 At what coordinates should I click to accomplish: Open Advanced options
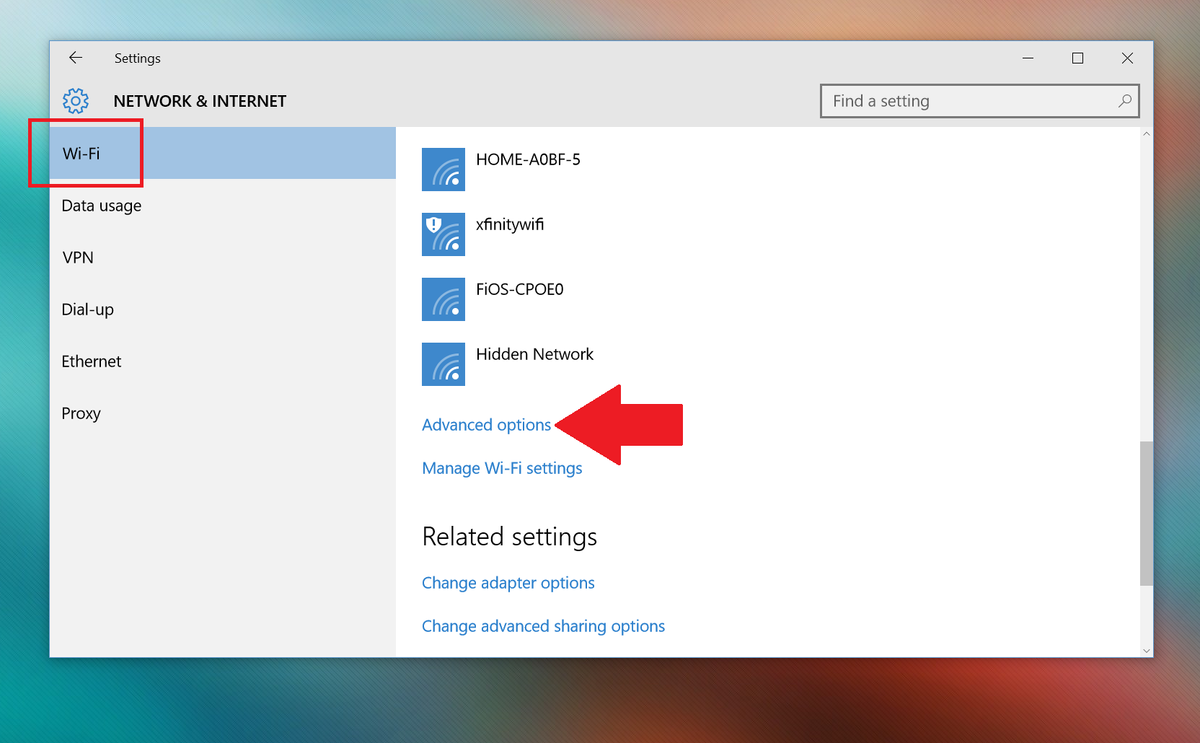486,424
